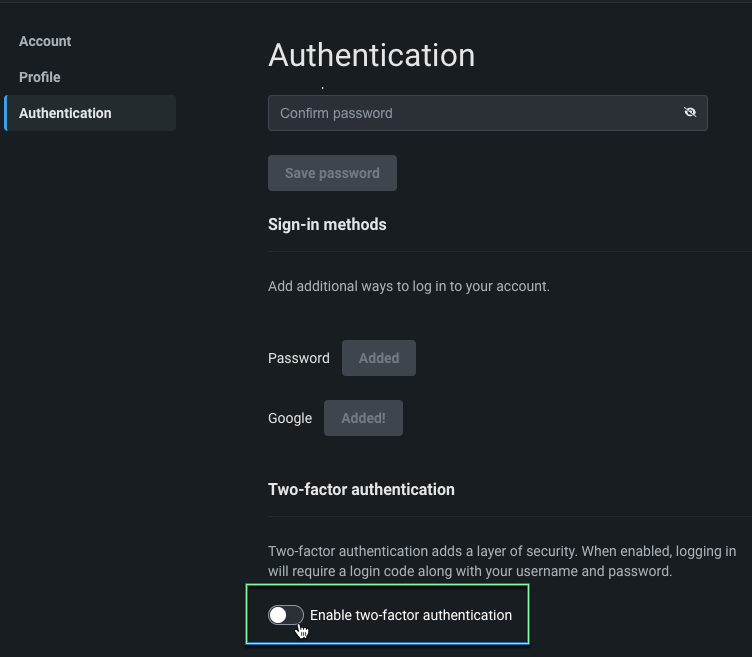Click the Two-factor authentication section heading
The height and width of the screenshot is (657, 752).
[x=361, y=489]
